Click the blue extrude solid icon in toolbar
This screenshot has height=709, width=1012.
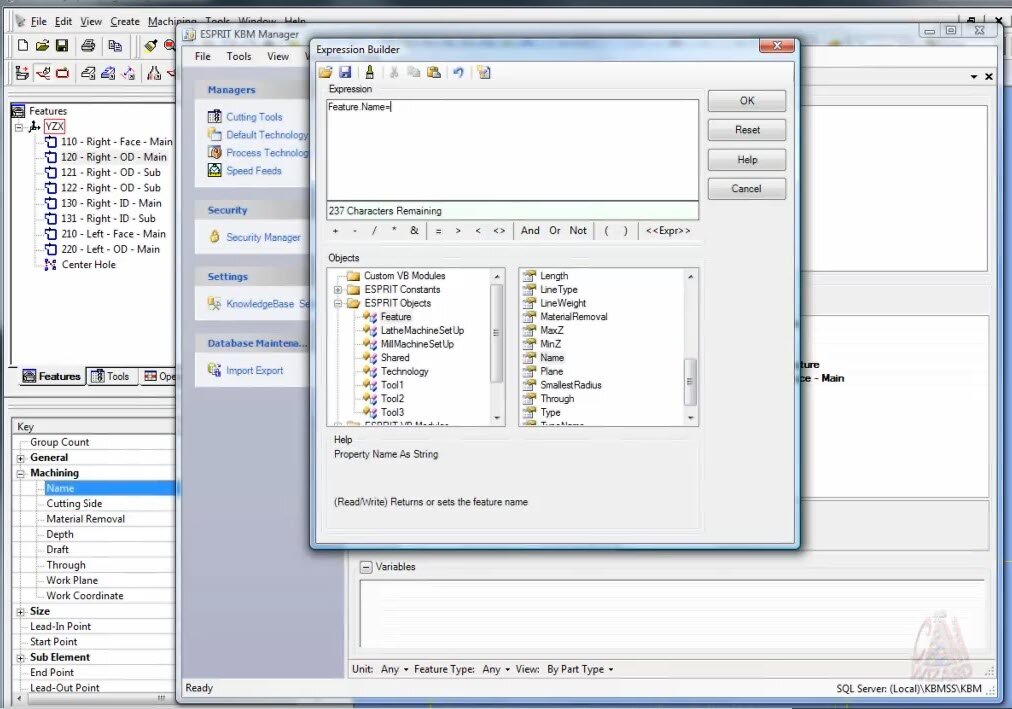coord(108,73)
